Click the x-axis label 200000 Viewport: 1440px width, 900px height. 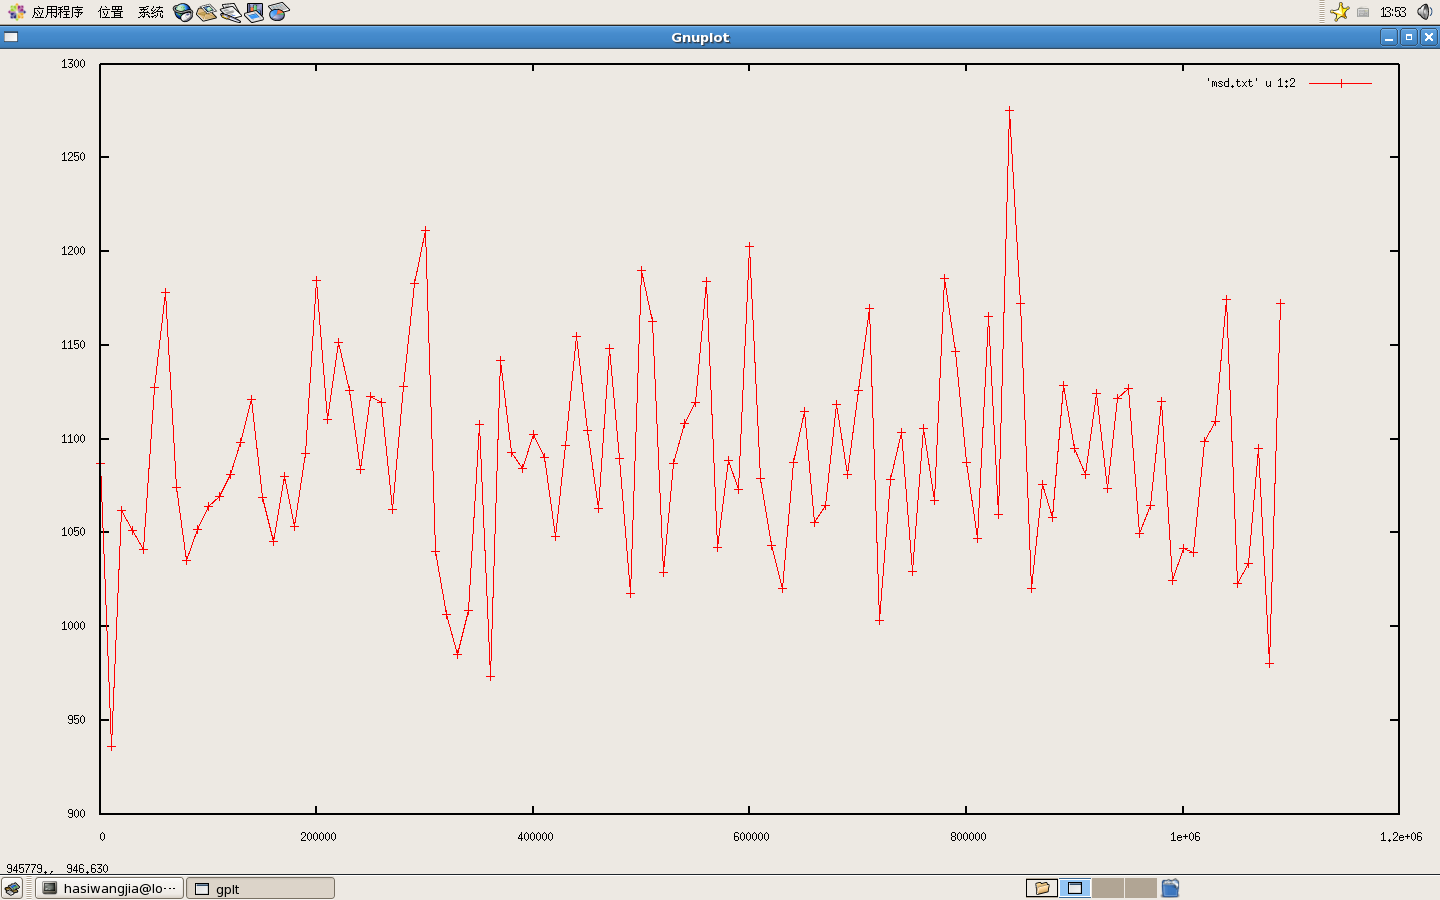(318, 837)
